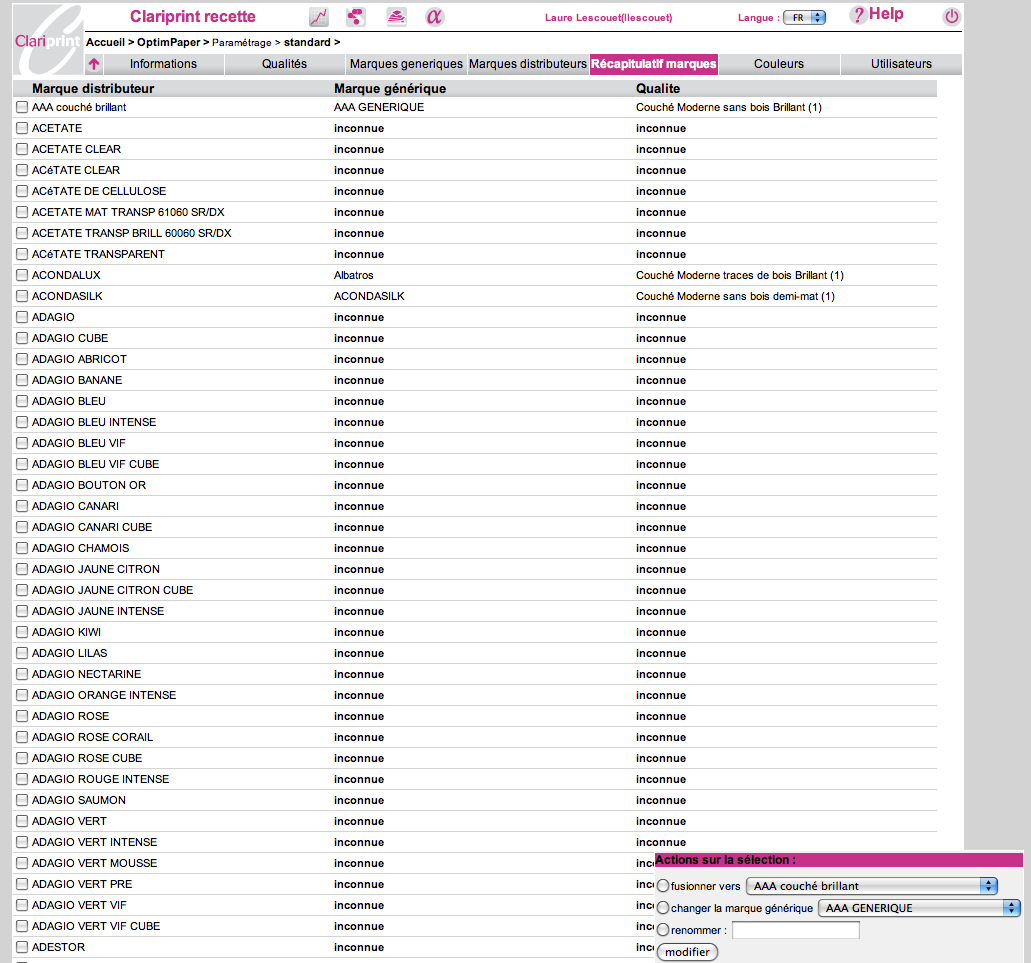Viewport: 1031px width, 963px height.
Task: Open the Langue FR dropdown
Action: (x=805, y=18)
